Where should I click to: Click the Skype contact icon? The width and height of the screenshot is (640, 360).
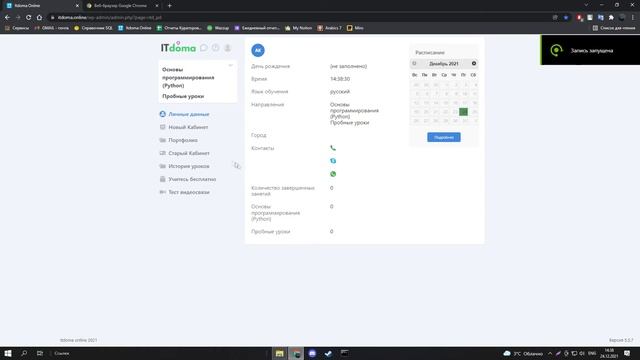333,161
